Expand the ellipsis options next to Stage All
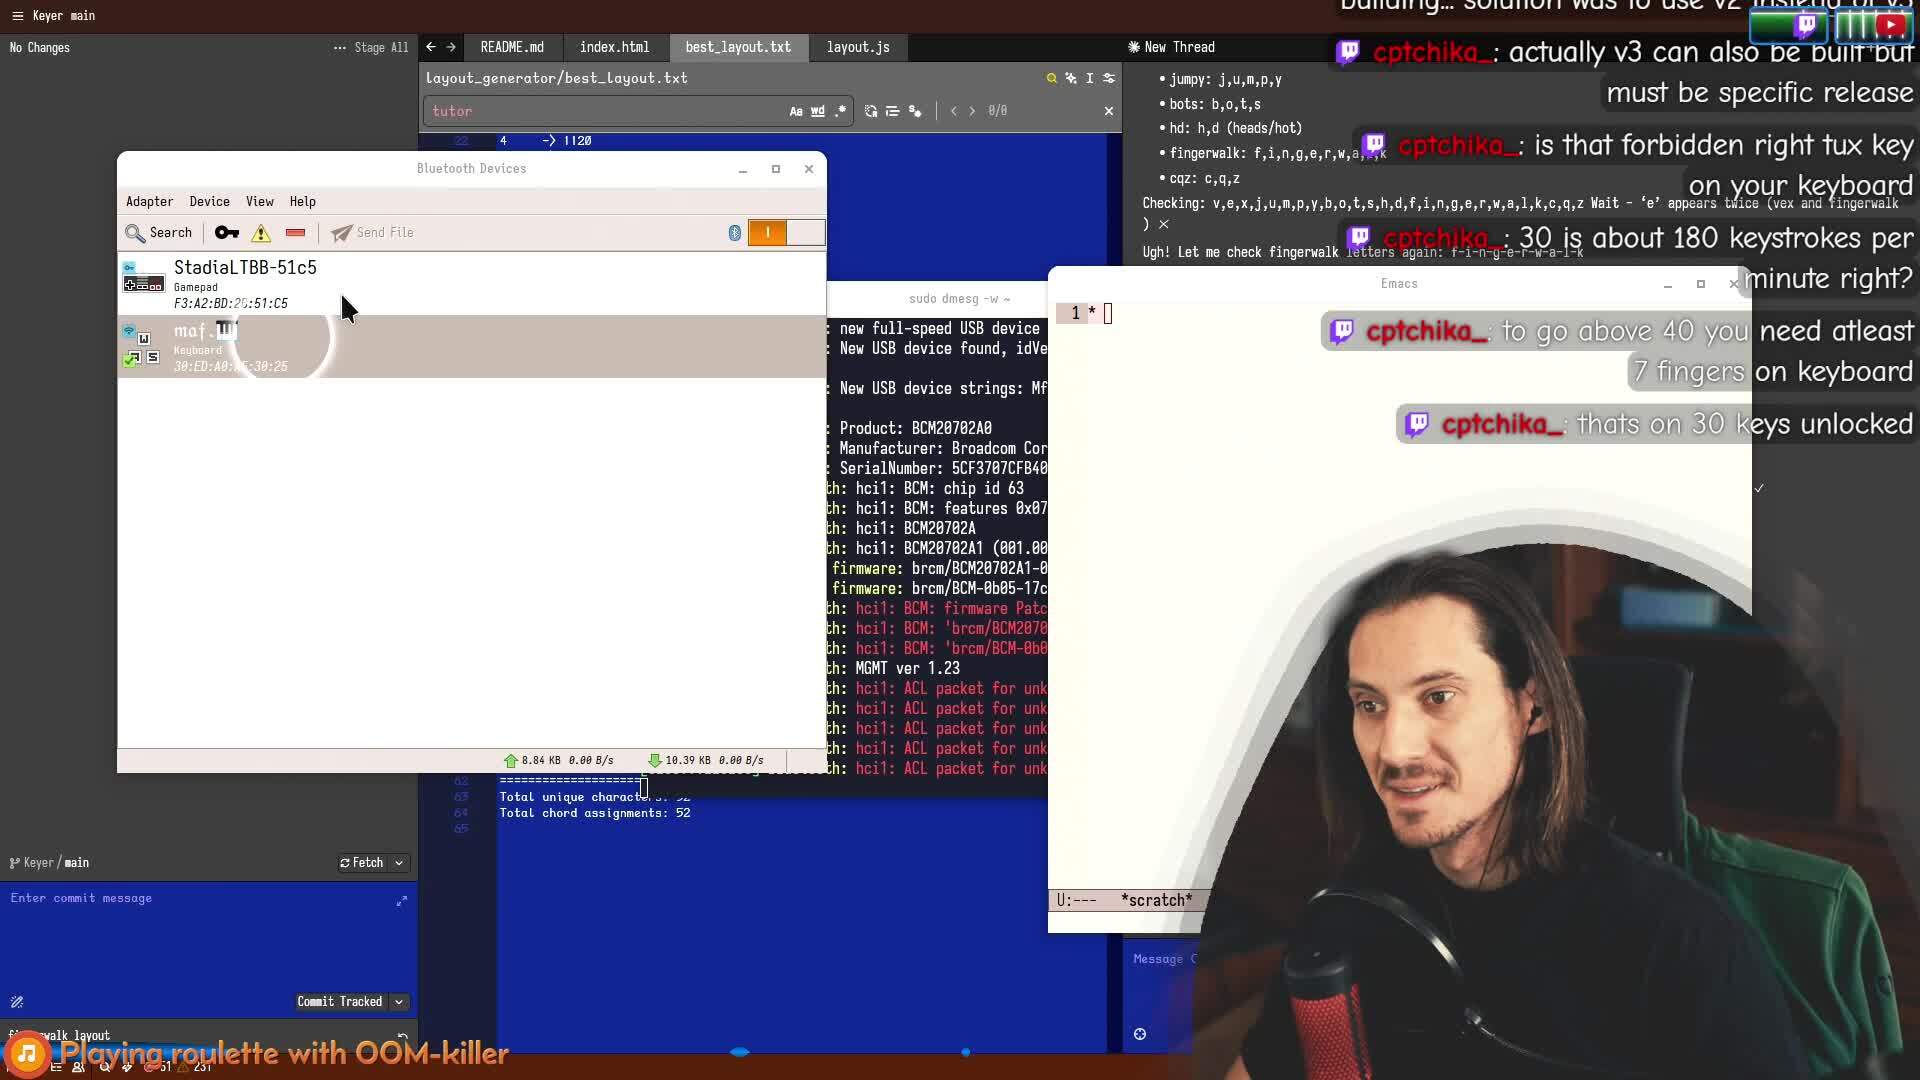1920x1080 pixels. (x=340, y=48)
